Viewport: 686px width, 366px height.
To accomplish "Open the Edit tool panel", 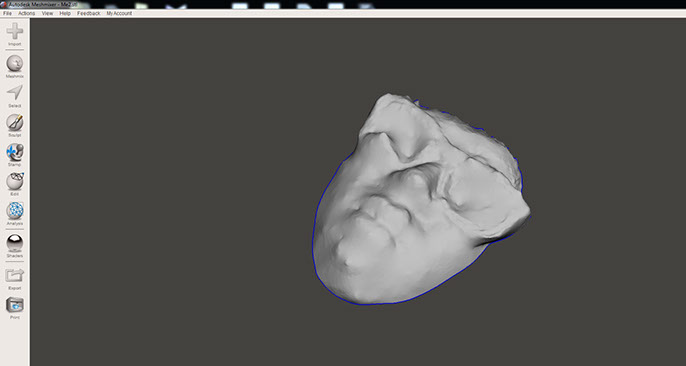I will pos(15,181).
